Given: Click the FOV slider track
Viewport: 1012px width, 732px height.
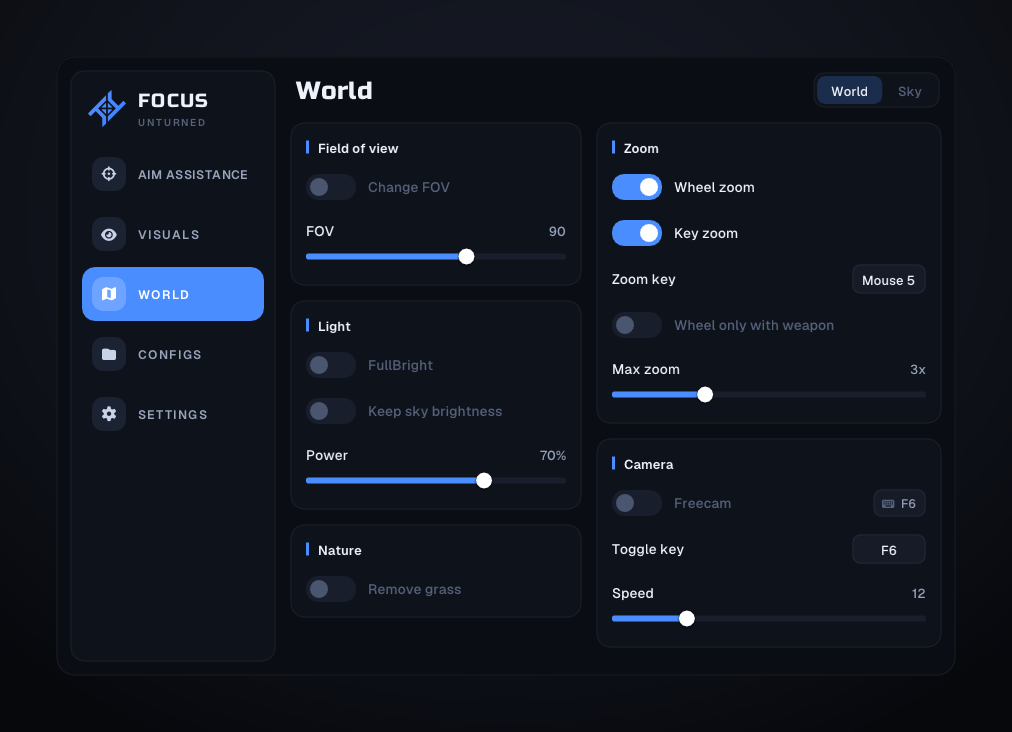Looking at the screenshot, I should point(436,257).
